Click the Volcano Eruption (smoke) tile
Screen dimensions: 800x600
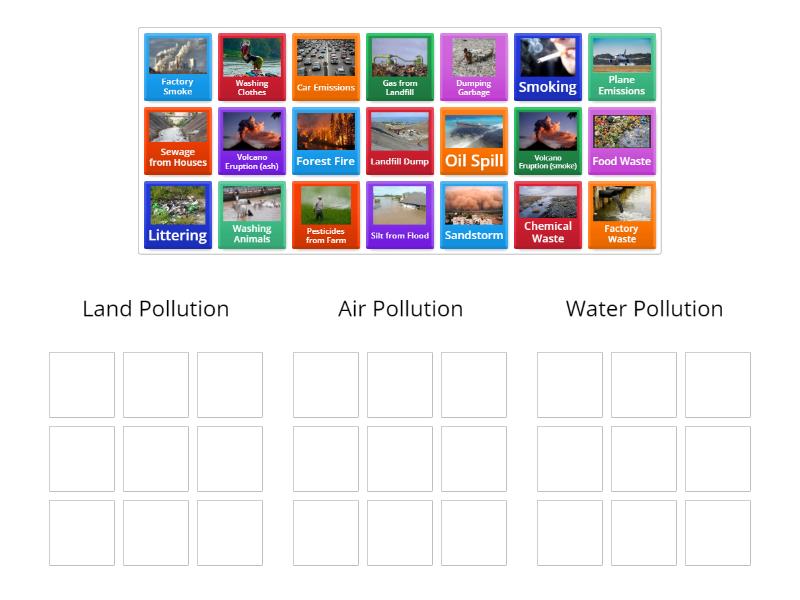tap(547, 140)
